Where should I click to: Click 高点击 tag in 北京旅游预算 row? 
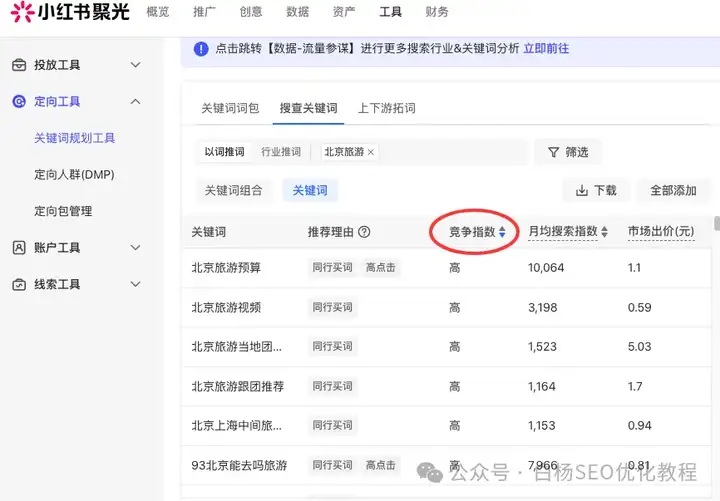pos(381,268)
